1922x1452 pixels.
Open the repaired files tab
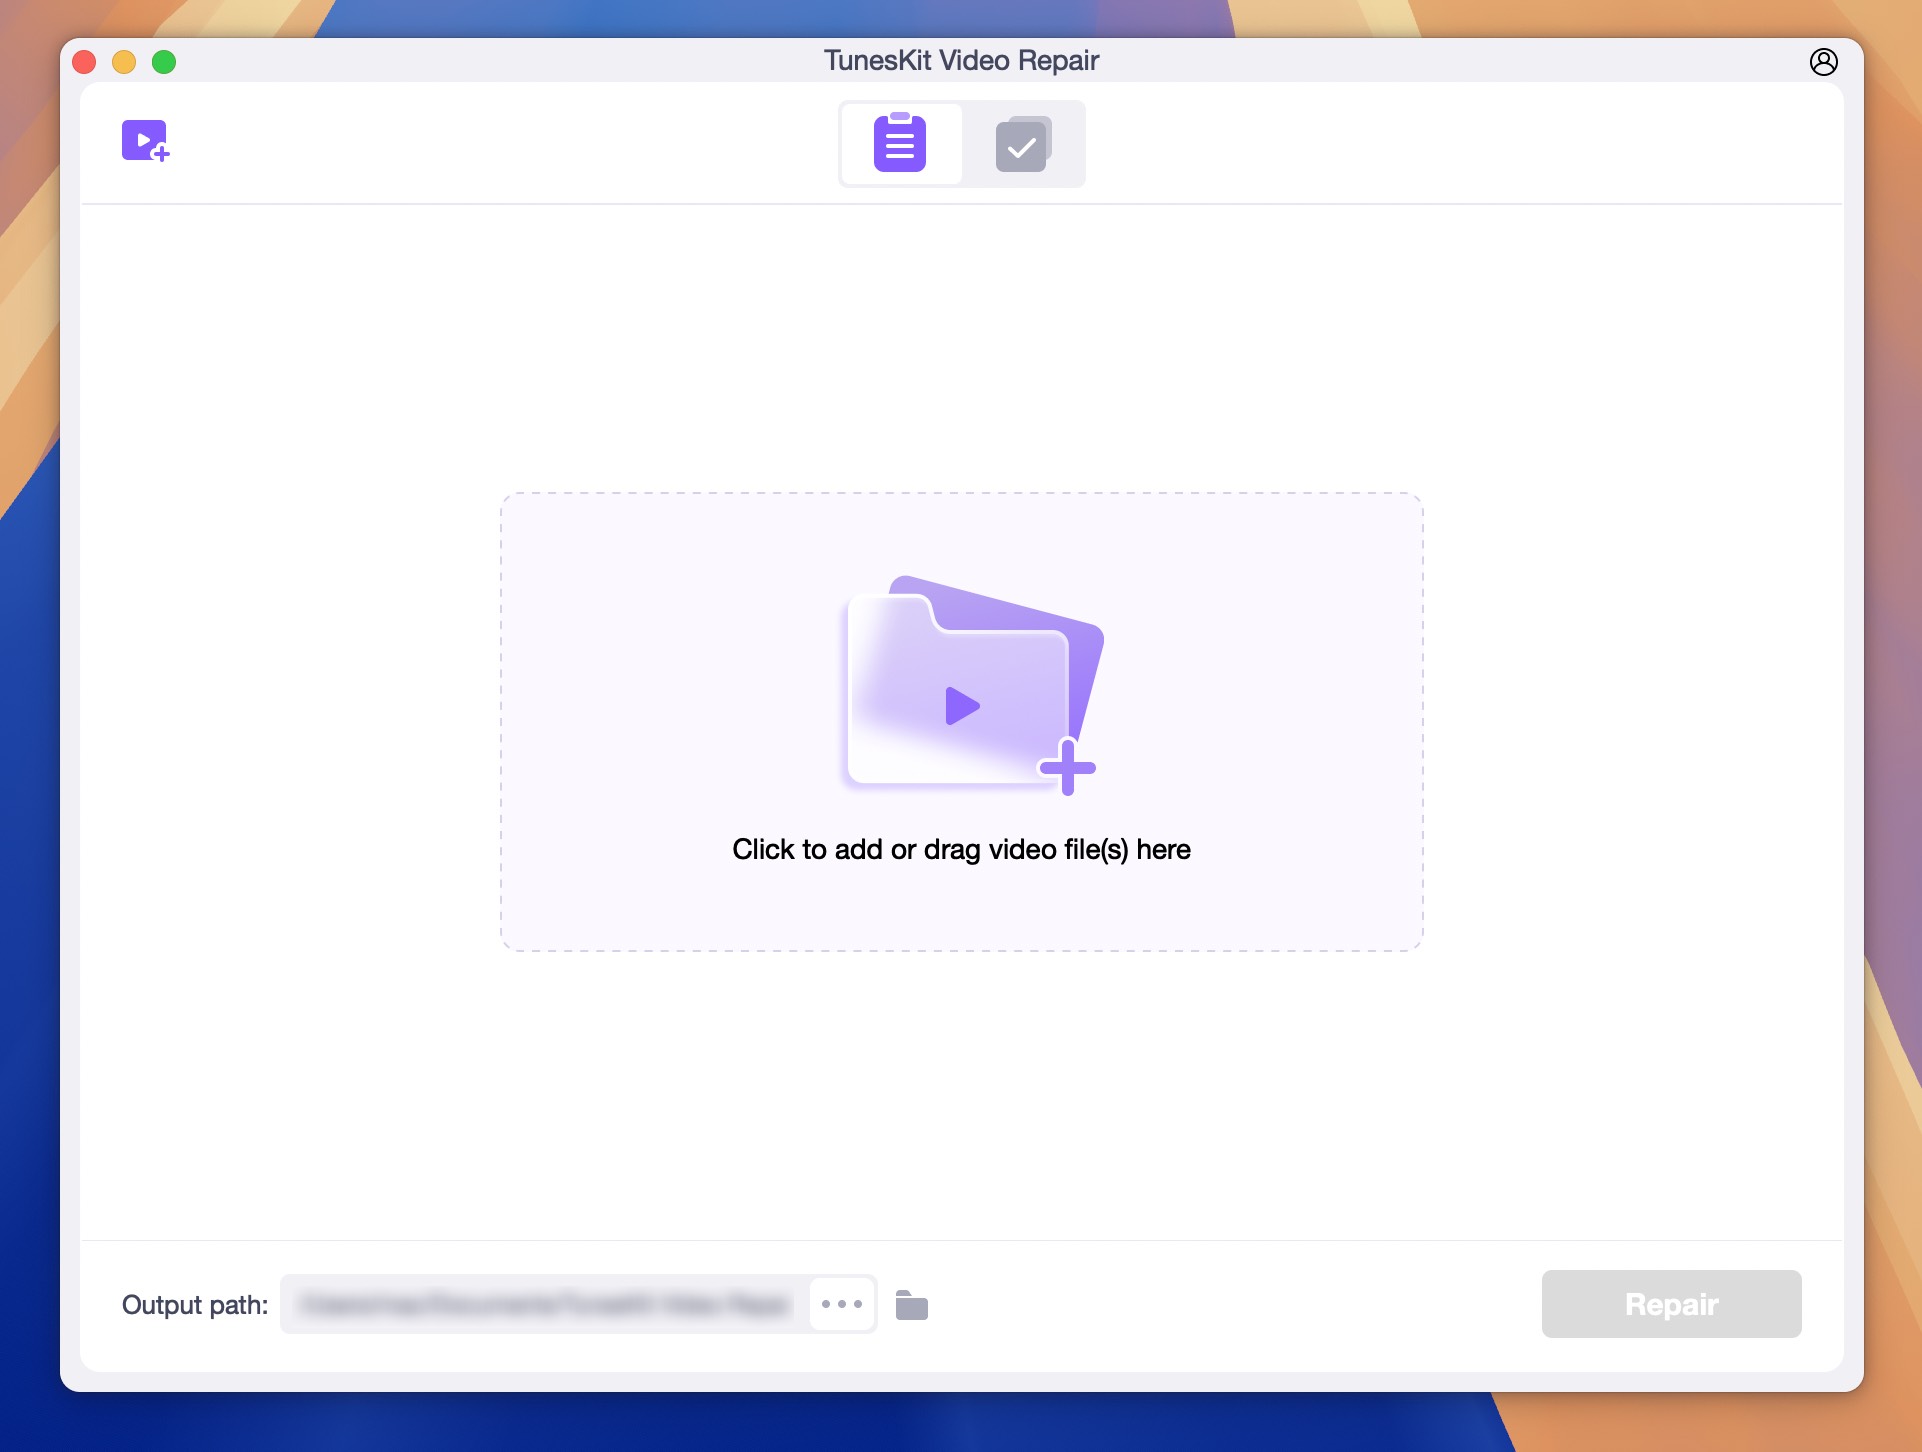tap(1023, 144)
